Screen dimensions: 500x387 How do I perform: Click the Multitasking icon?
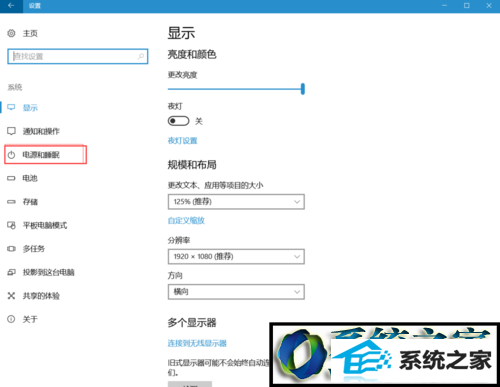(11, 249)
